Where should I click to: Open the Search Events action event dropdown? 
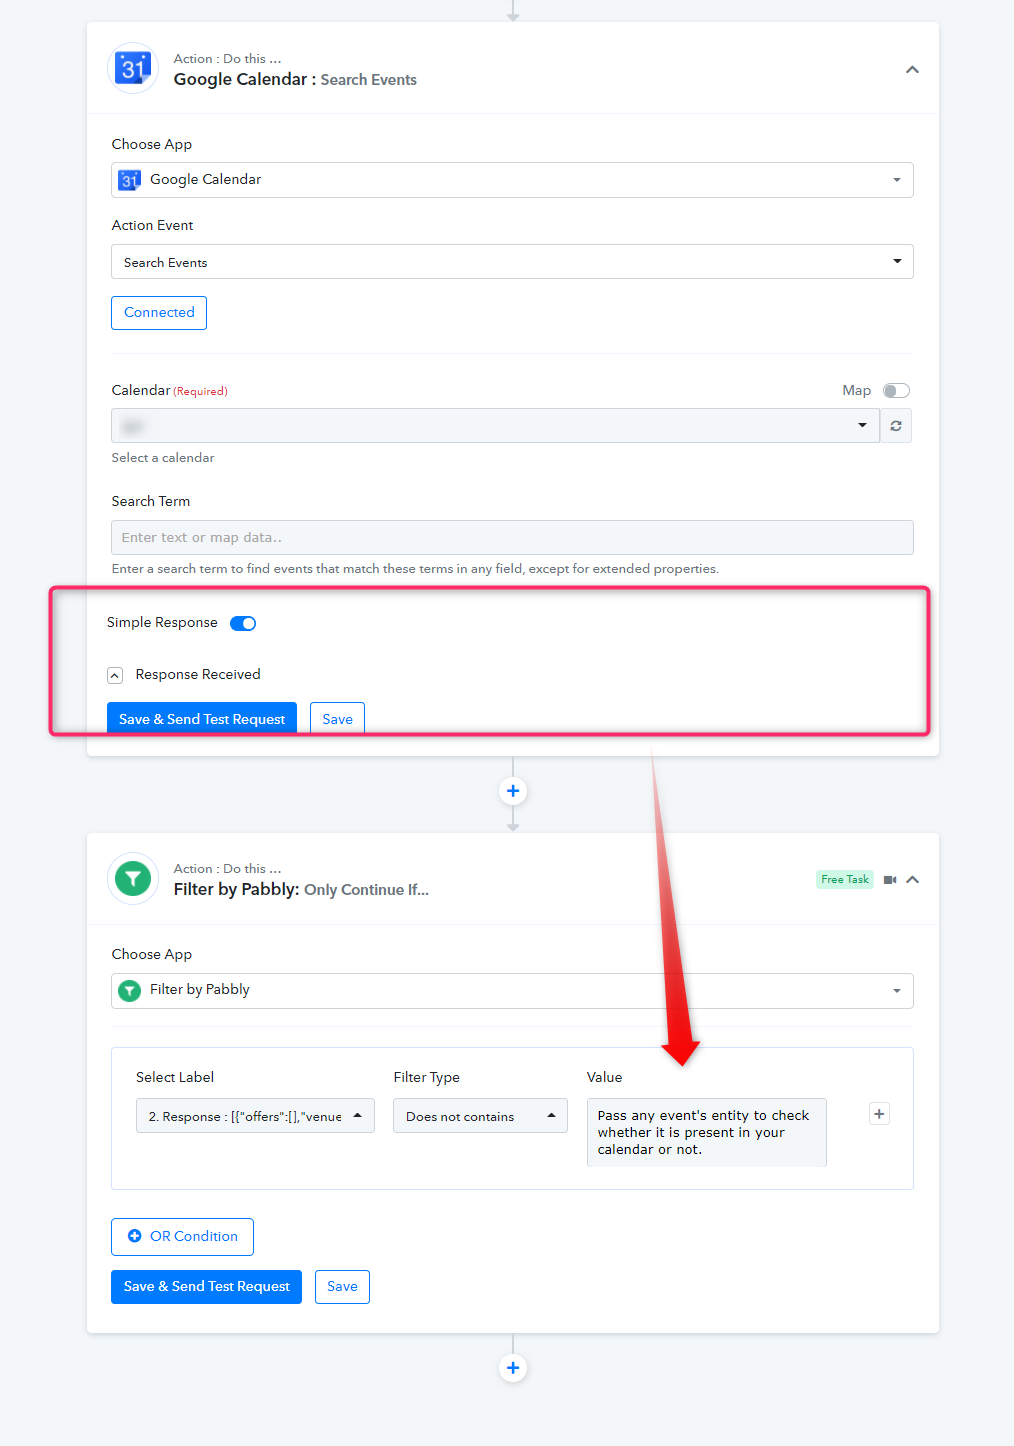click(512, 262)
